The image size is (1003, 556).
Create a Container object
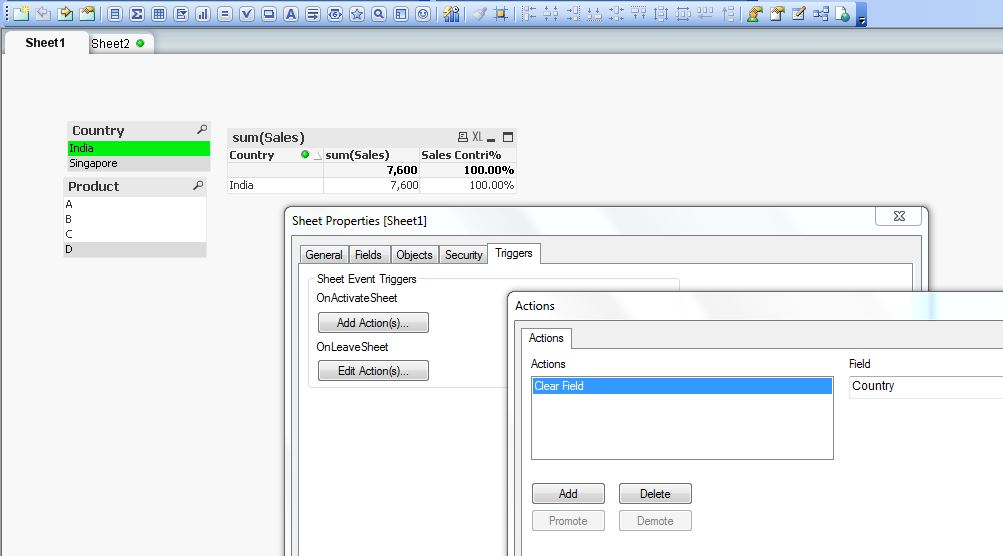click(400, 13)
